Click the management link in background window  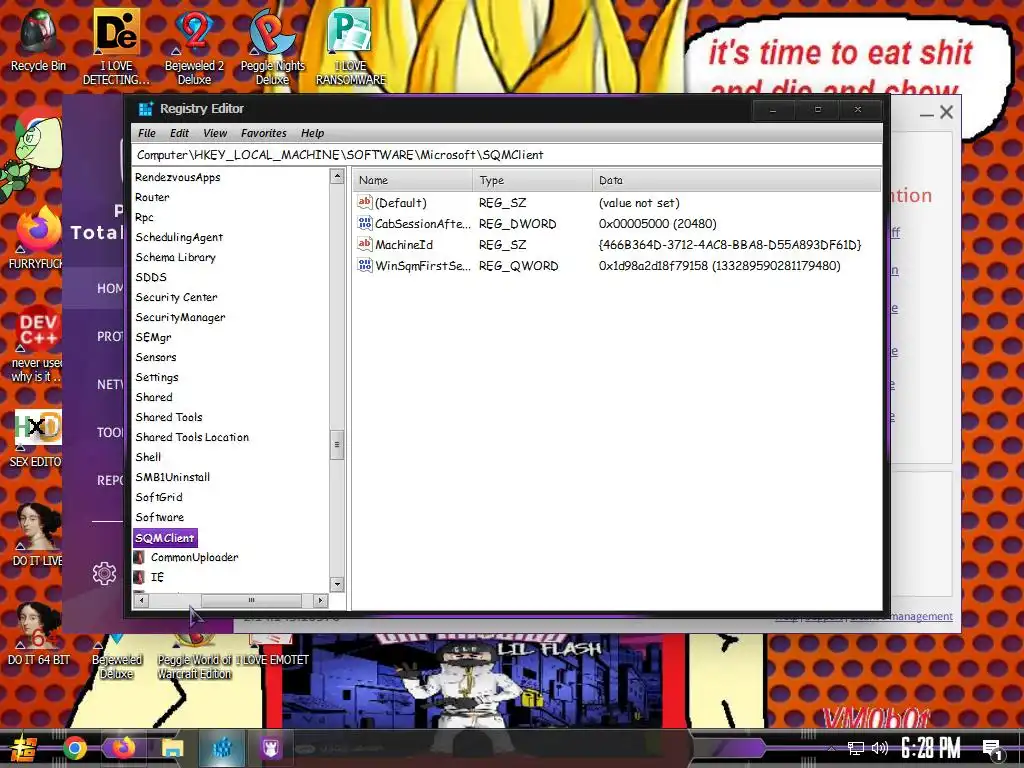click(x=921, y=616)
